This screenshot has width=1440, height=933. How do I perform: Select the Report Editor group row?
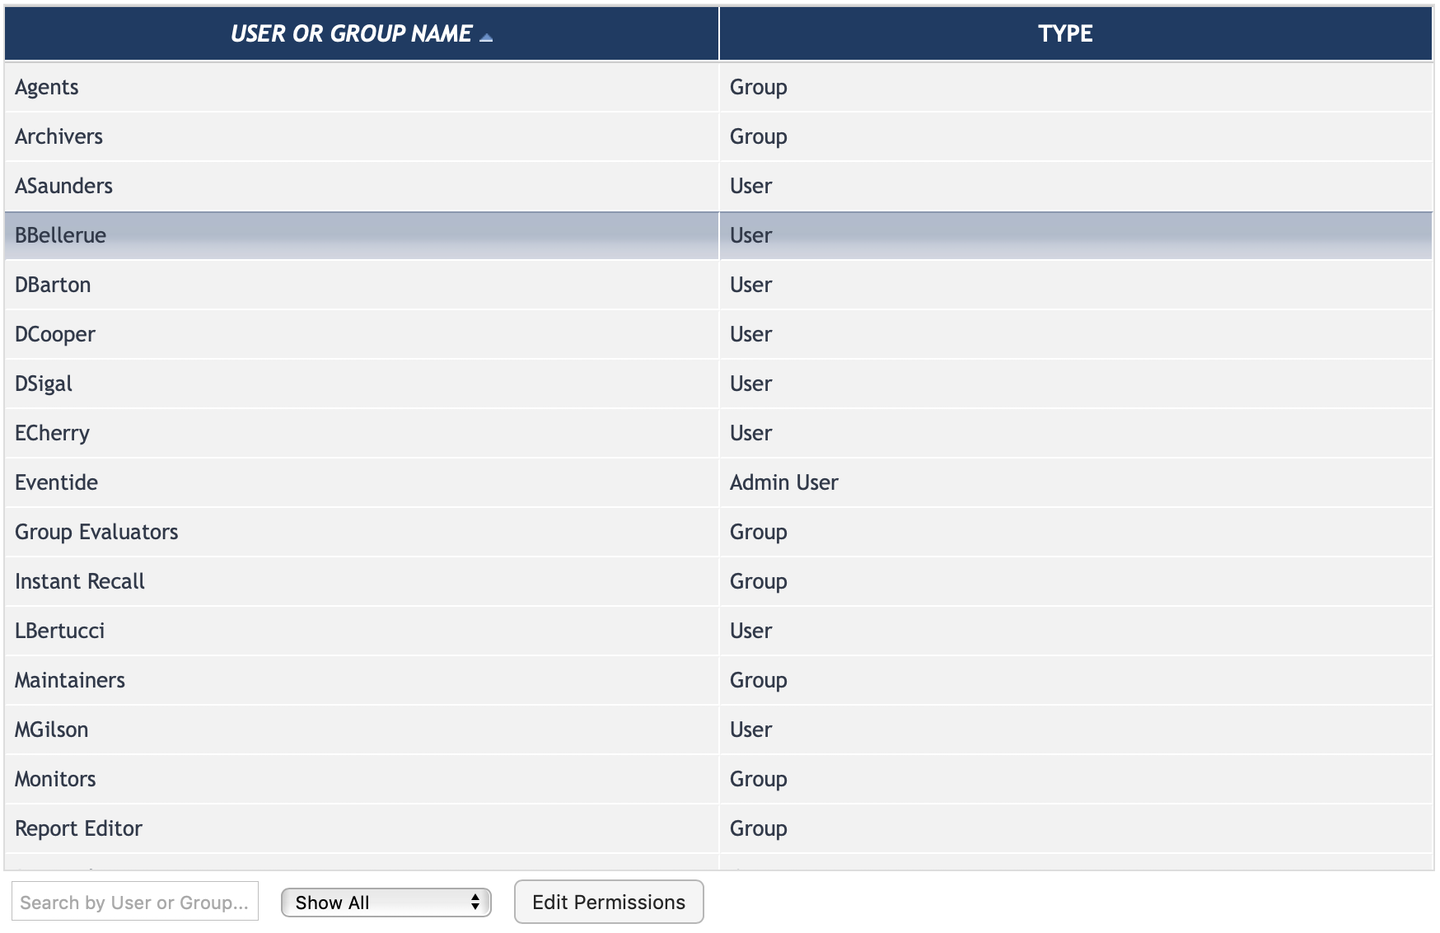[79, 829]
